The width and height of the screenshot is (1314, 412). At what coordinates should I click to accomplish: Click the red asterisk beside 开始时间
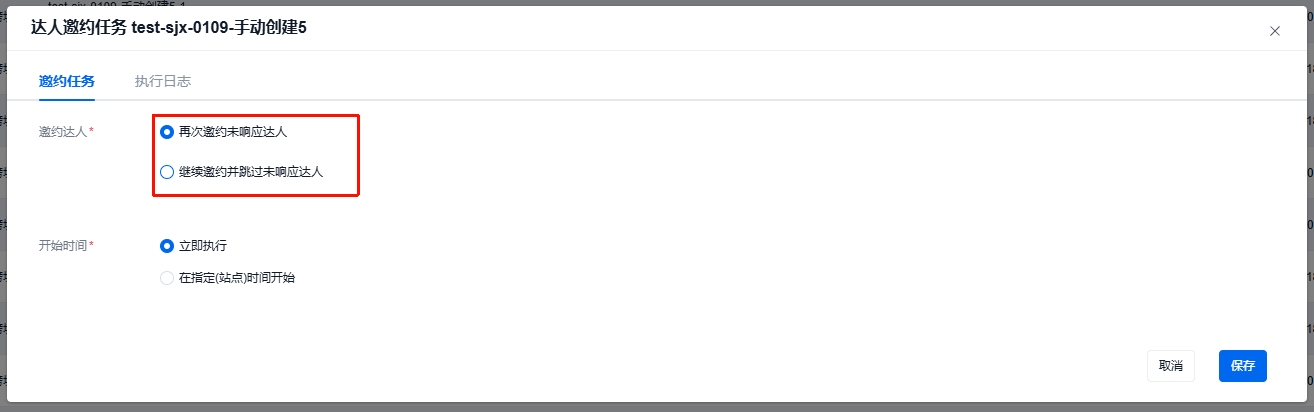click(91, 245)
